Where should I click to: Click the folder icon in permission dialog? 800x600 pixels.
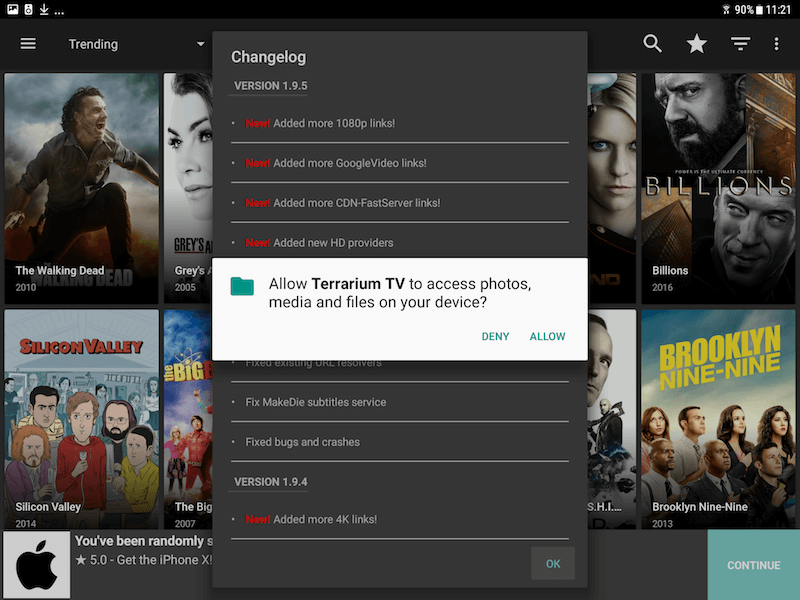(242, 286)
